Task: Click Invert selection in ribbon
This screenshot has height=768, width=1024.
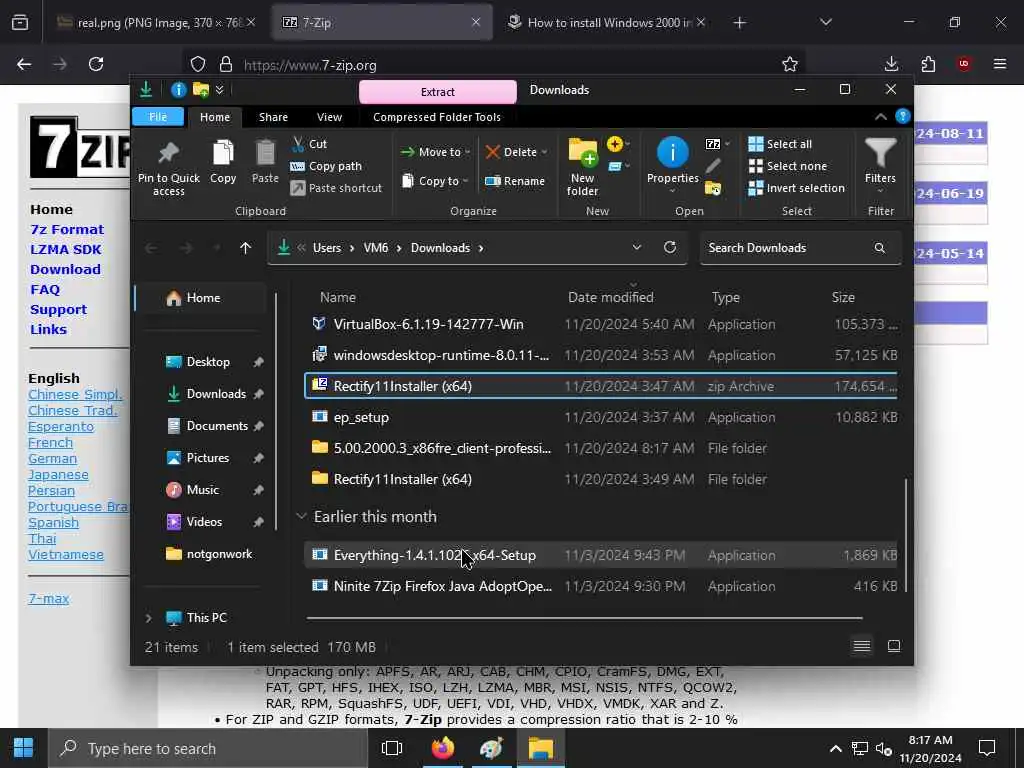Action: point(797,188)
